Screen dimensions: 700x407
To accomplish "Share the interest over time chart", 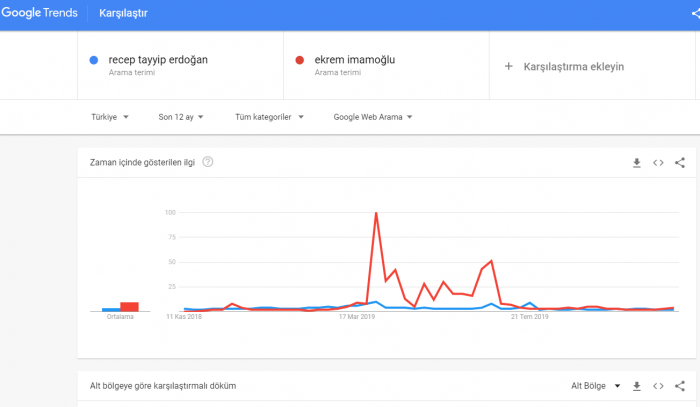I will (x=680, y=162).
